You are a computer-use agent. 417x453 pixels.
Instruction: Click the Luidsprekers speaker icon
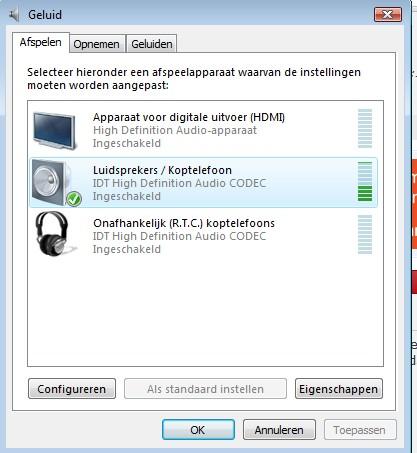(53, 182)
